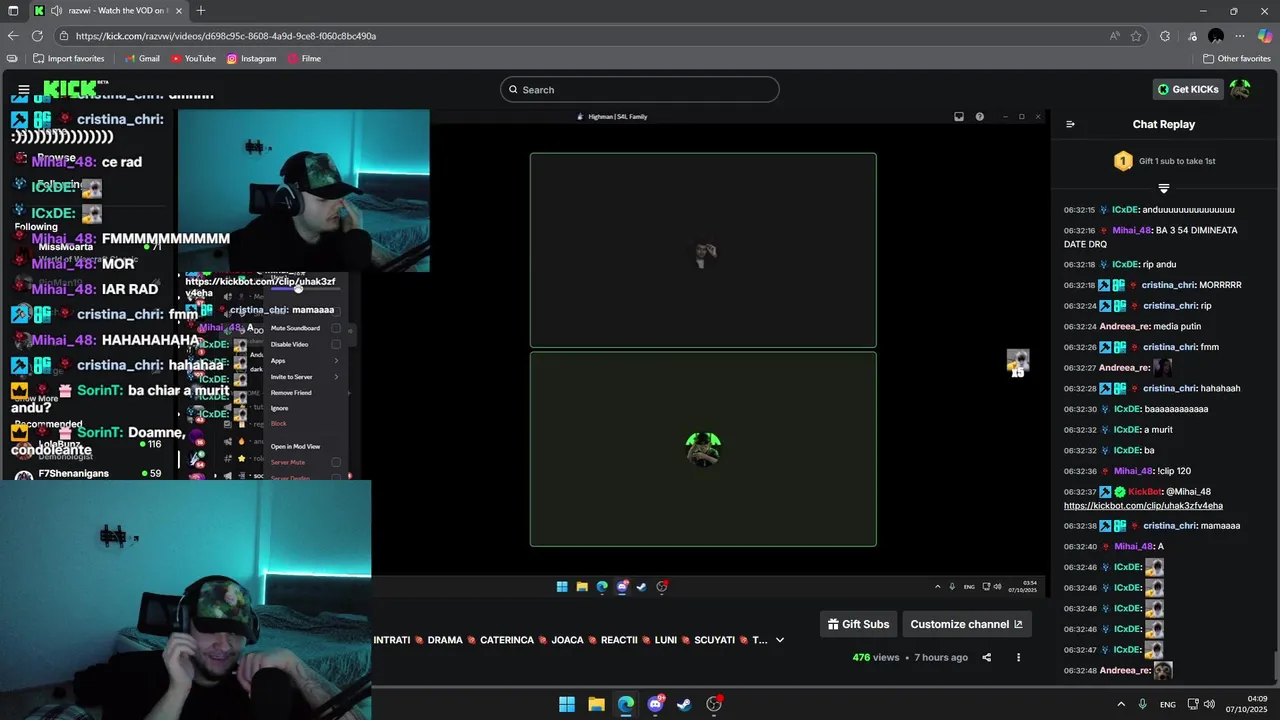The image size is (1280, 720).
Task: Click the bottom call participant tile with green avatar
Action: 703,449
